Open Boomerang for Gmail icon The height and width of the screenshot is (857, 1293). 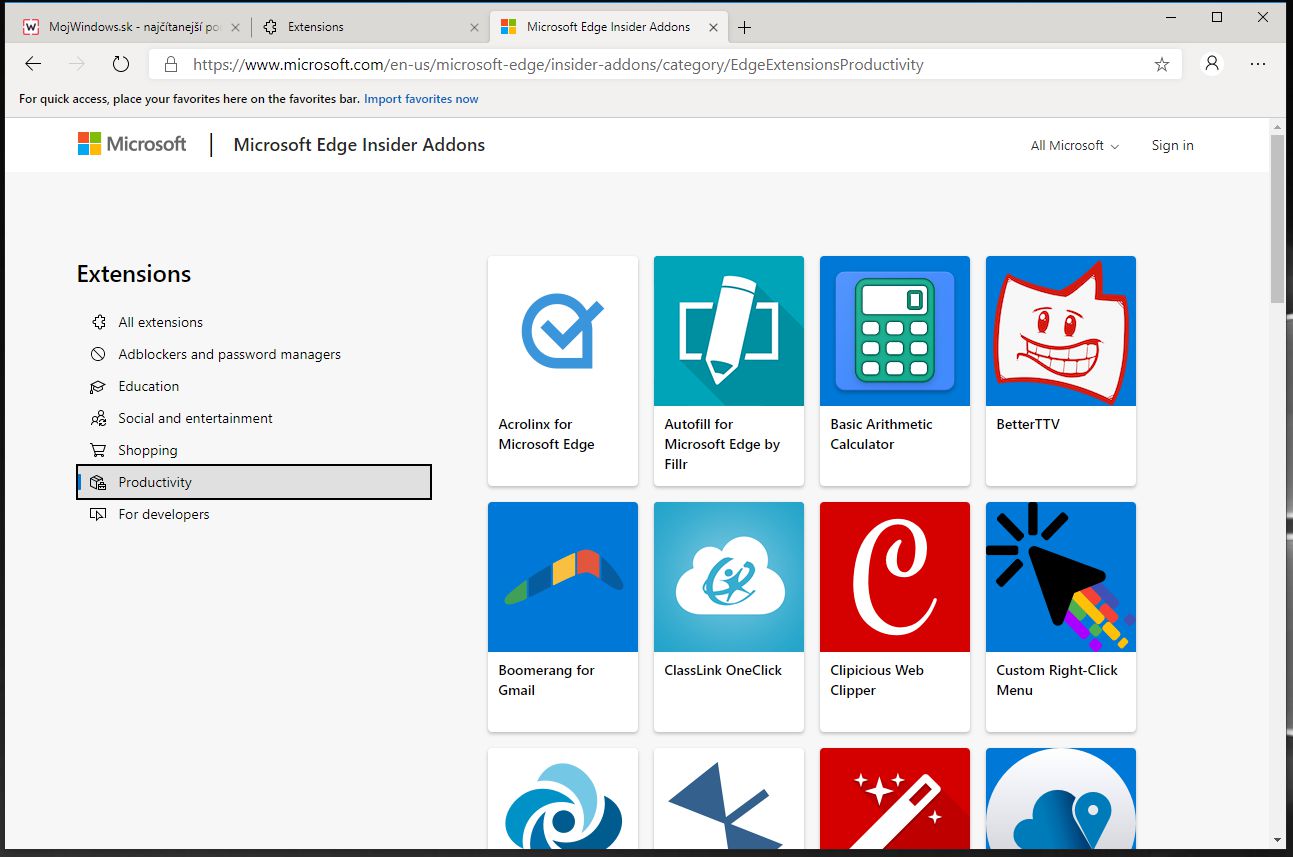click(563, 577)
